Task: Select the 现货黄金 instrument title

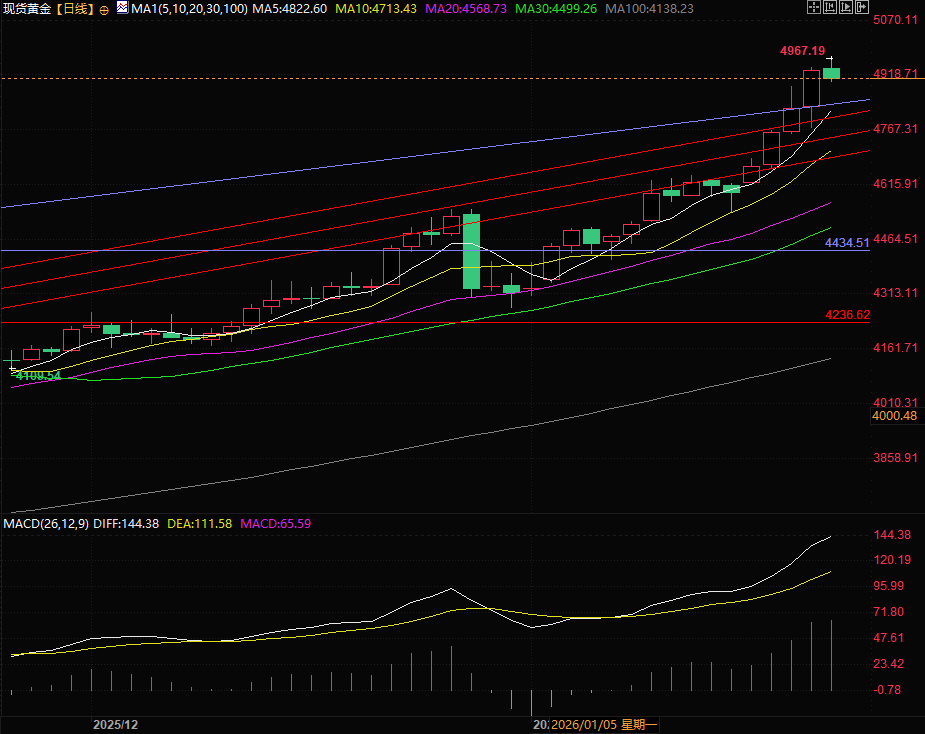Action: [27, 9]
